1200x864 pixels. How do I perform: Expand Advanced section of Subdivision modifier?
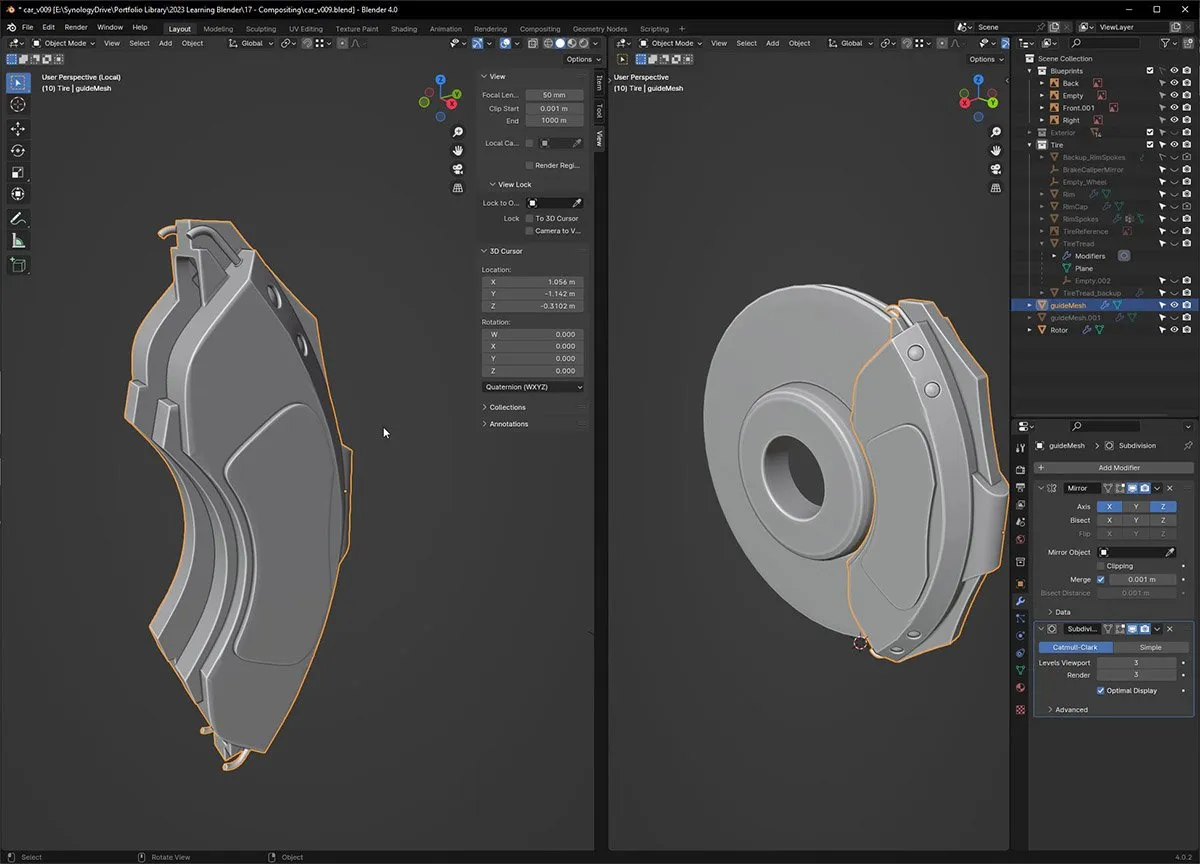1070,710
